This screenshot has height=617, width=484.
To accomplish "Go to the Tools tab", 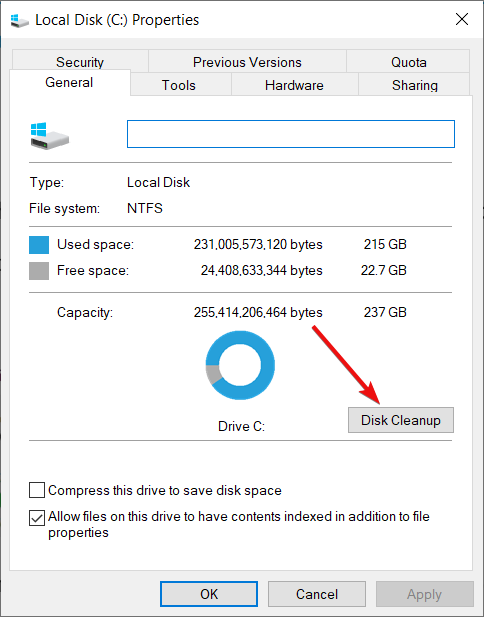I will point(179,85).
